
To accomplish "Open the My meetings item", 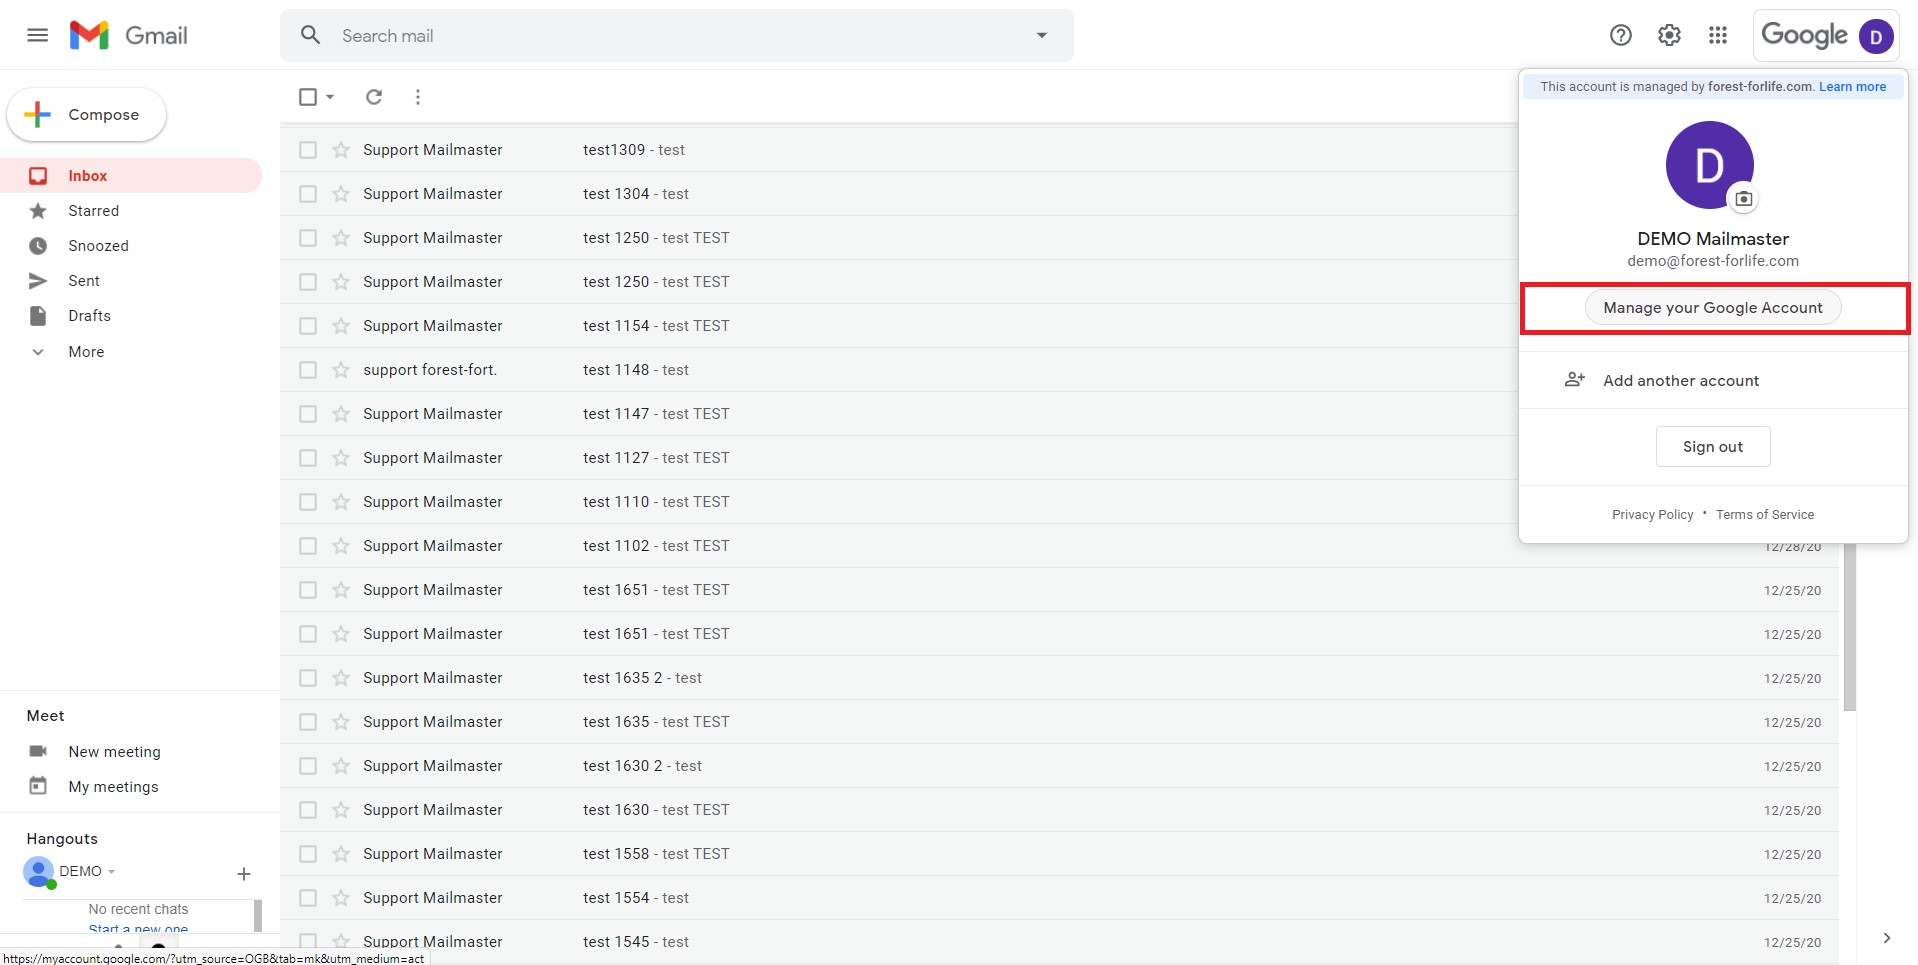I will 113,787.
